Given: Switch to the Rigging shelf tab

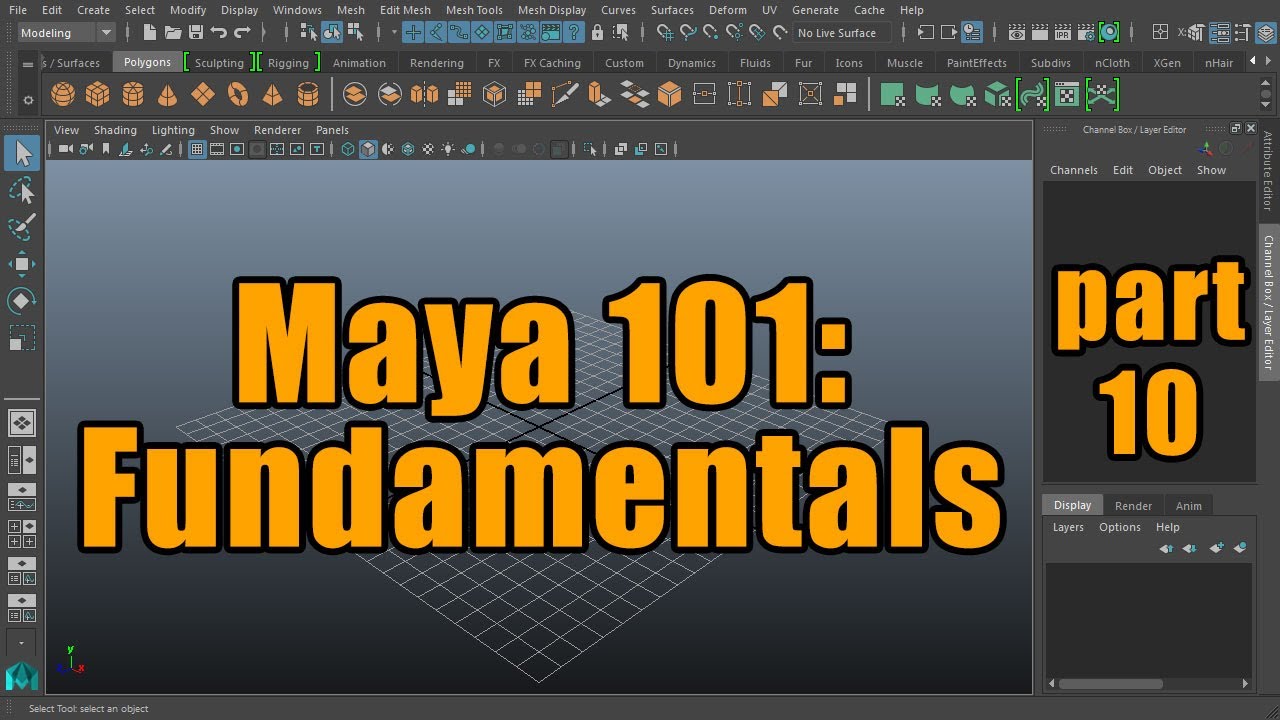Looking at the screenshot, I should [x=289, y=62].
